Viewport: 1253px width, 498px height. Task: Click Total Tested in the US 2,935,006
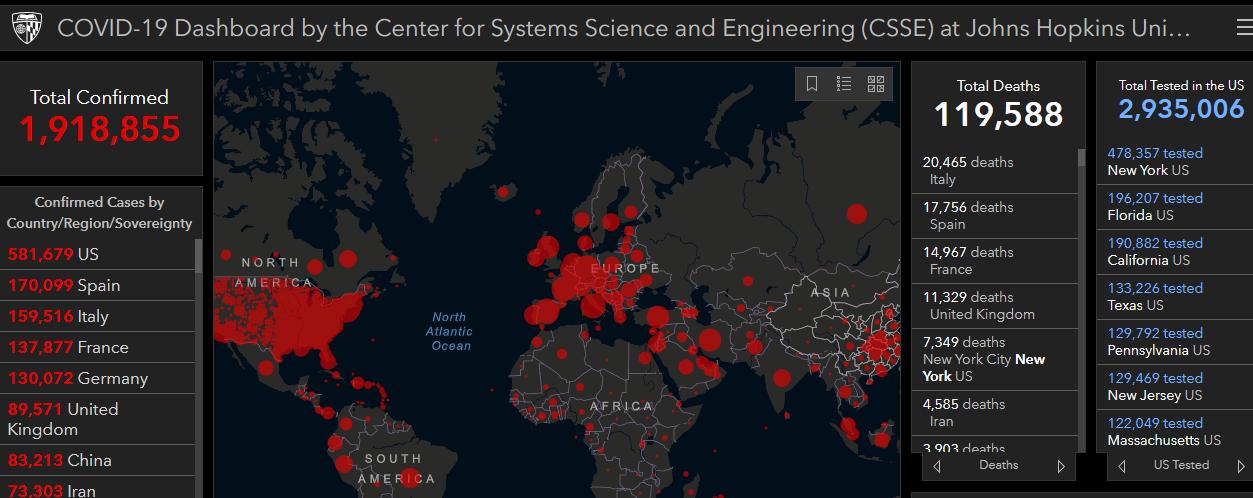click(x=1181, y=108)
